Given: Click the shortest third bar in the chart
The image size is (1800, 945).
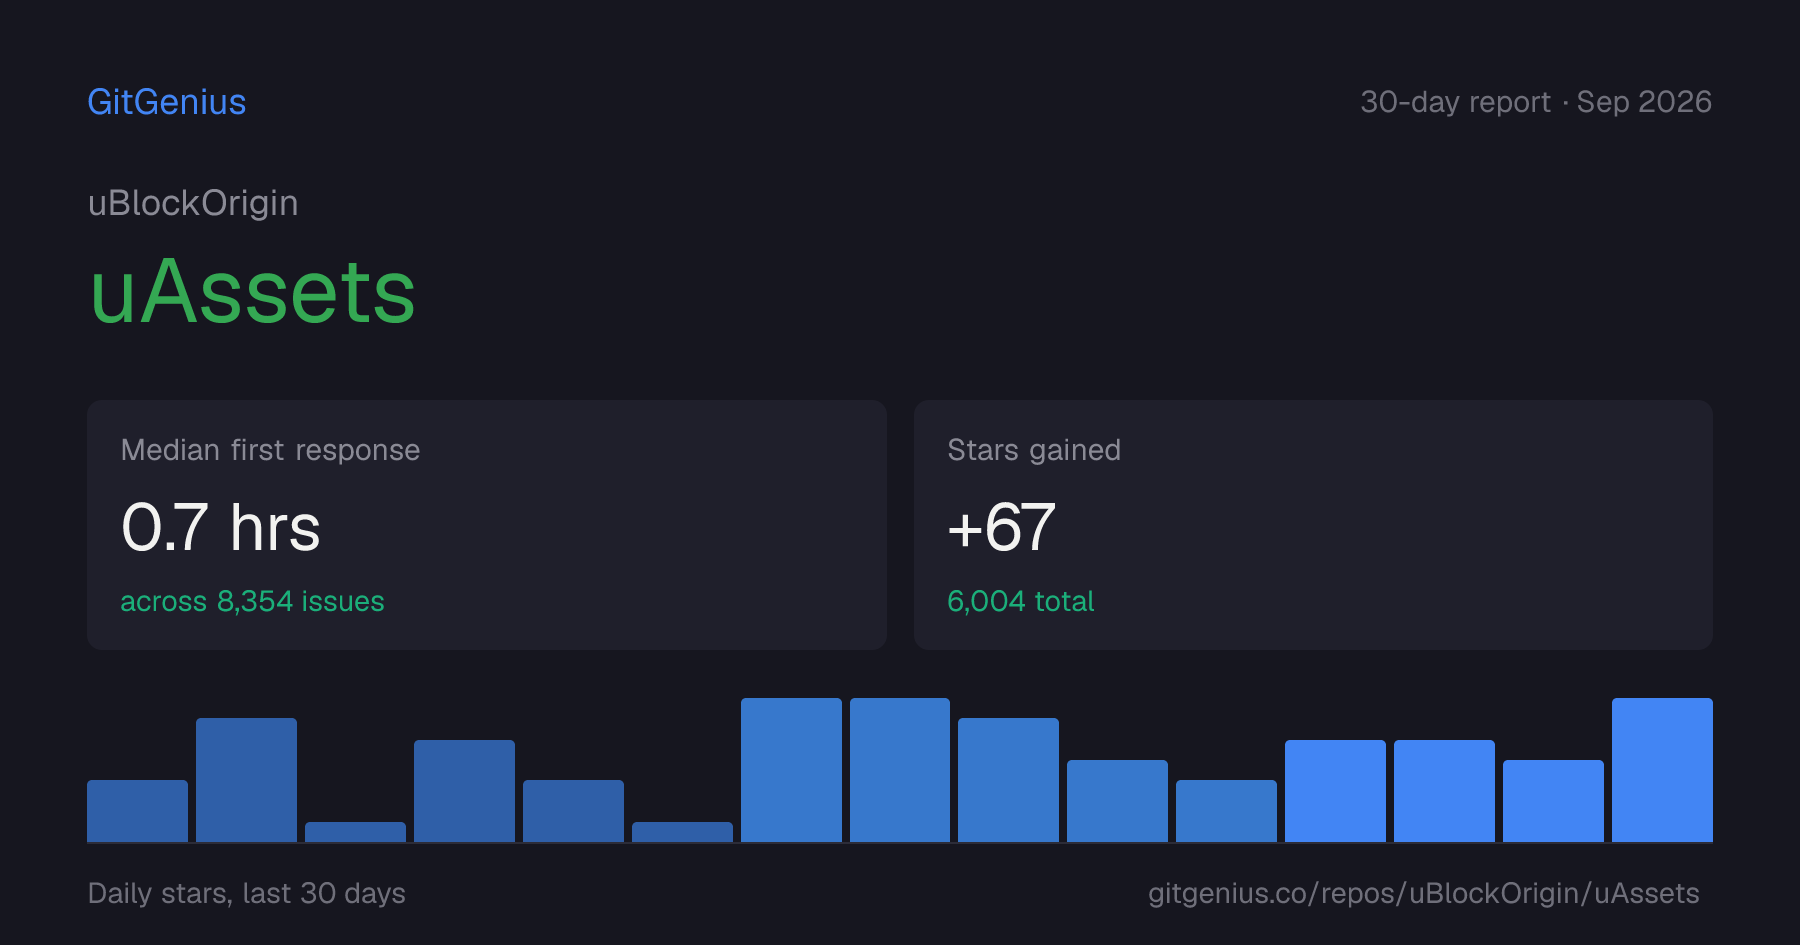Looking at the screenshot, I should tap(355, 832).
